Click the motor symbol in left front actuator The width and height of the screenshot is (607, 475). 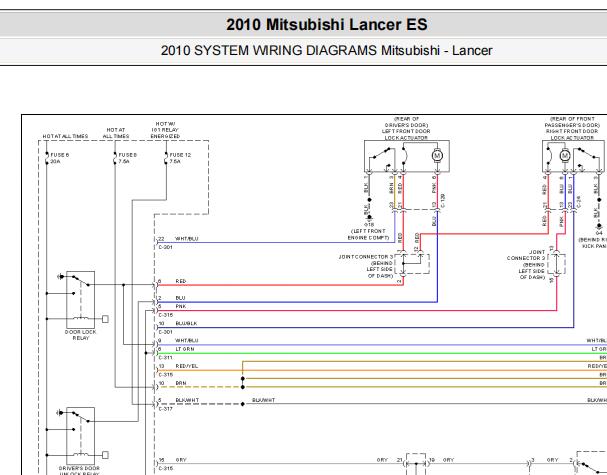(x=437, y=156)
